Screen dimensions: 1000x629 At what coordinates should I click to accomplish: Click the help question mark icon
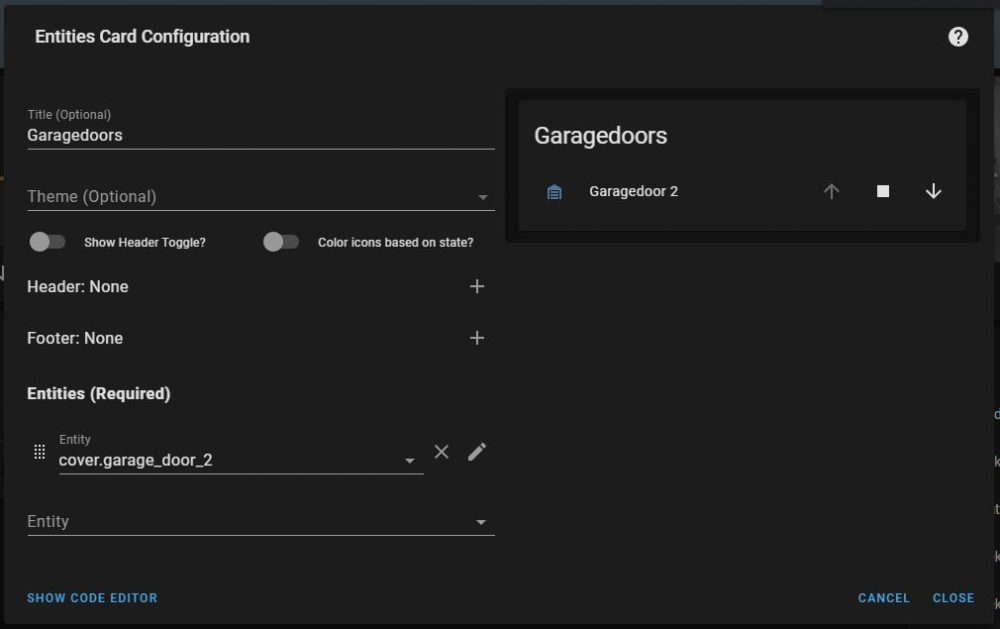tap(958, 37)
